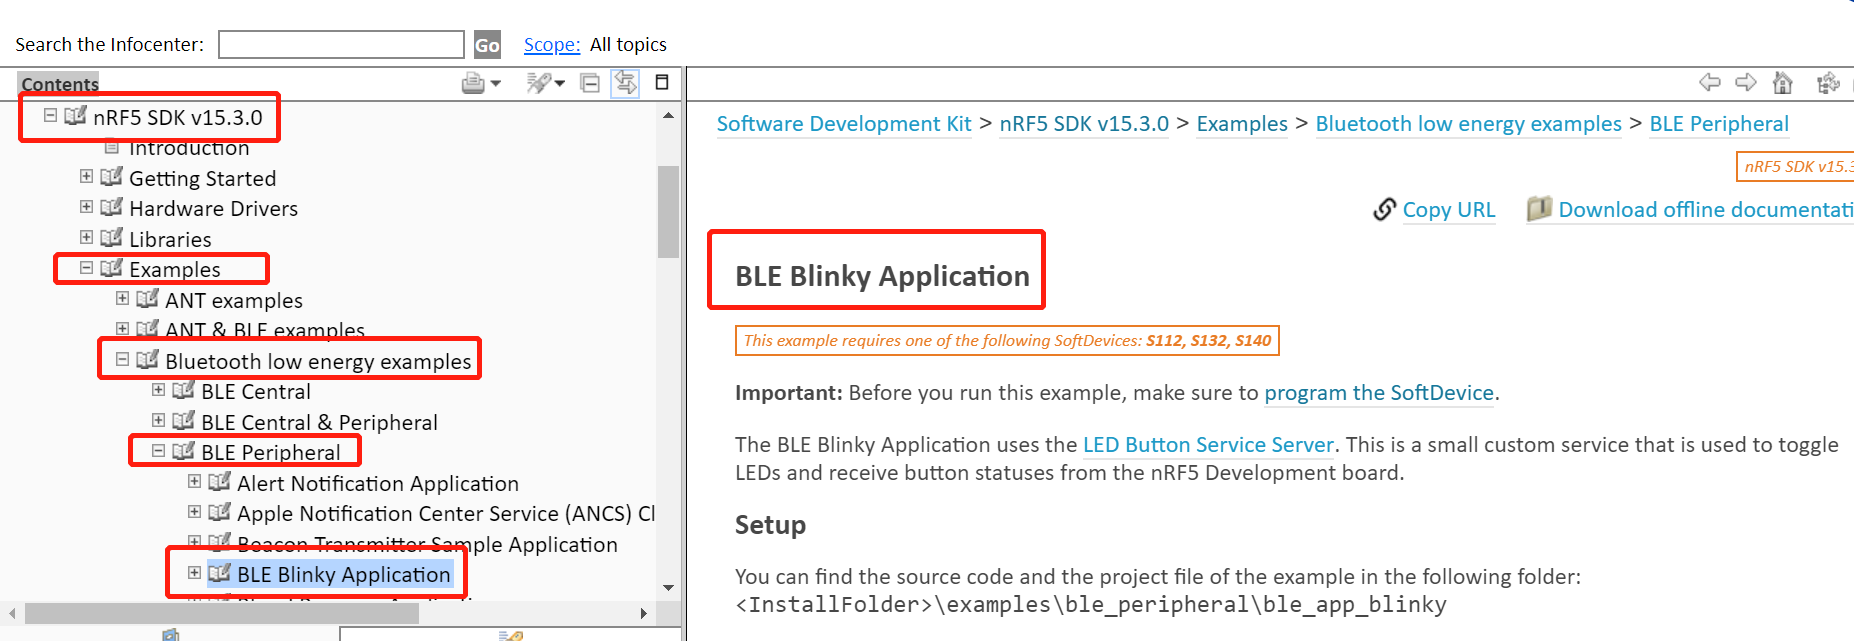Open the Examples breadcrumb link
This screenshot has height=641, width=1854.
click(x=1242, y=124)
